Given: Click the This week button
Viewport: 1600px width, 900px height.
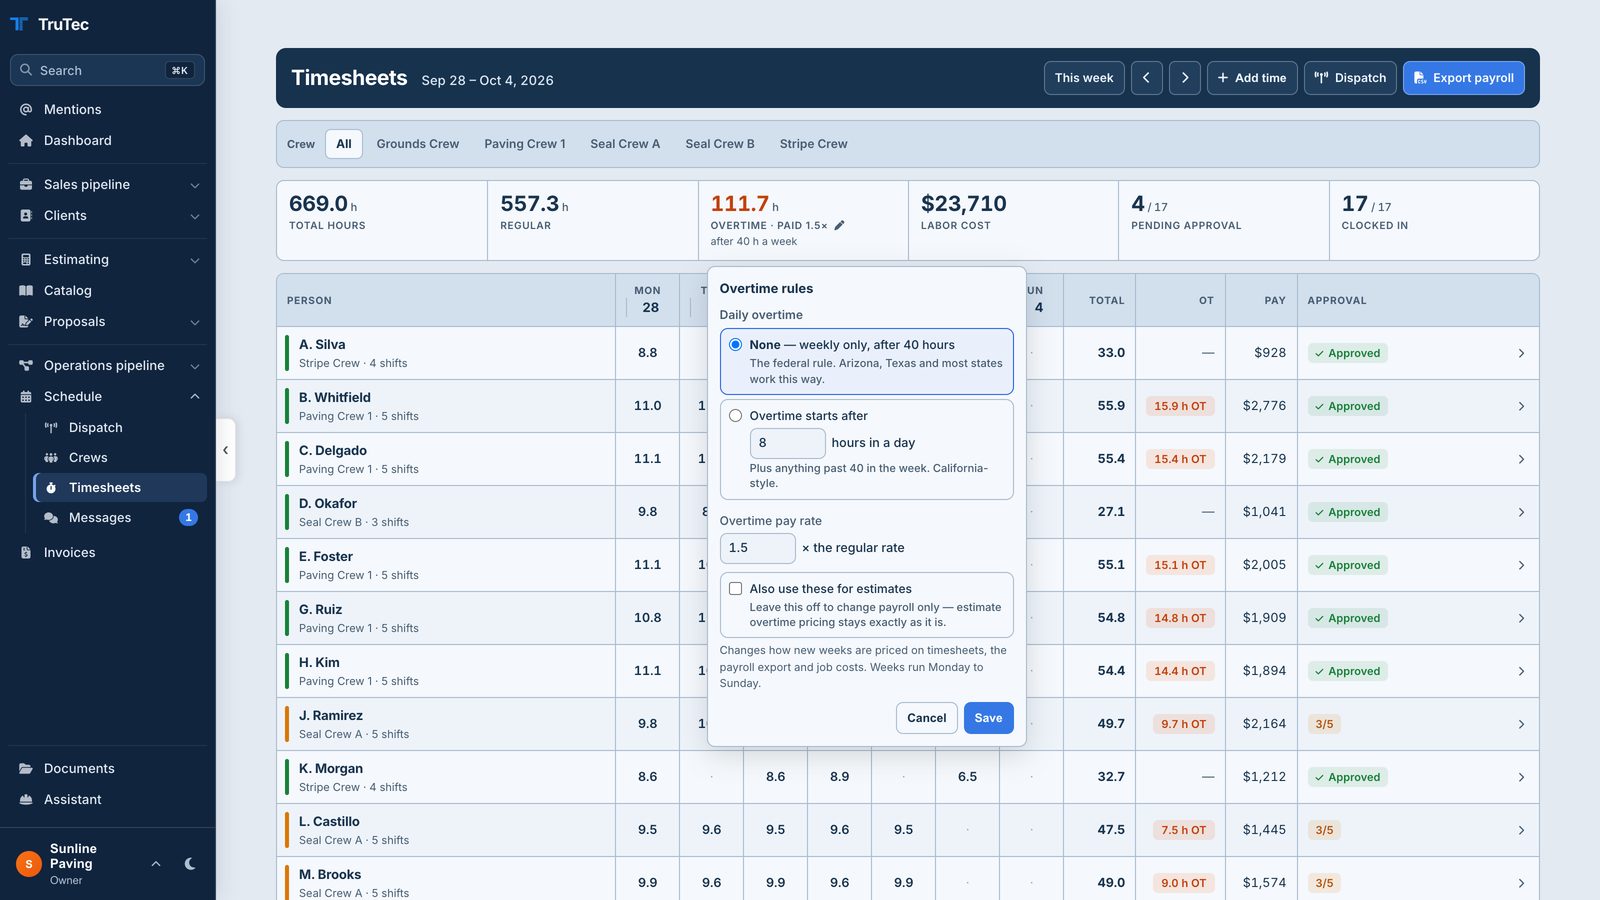Looking at the screenshot, I should point(1084,78).
